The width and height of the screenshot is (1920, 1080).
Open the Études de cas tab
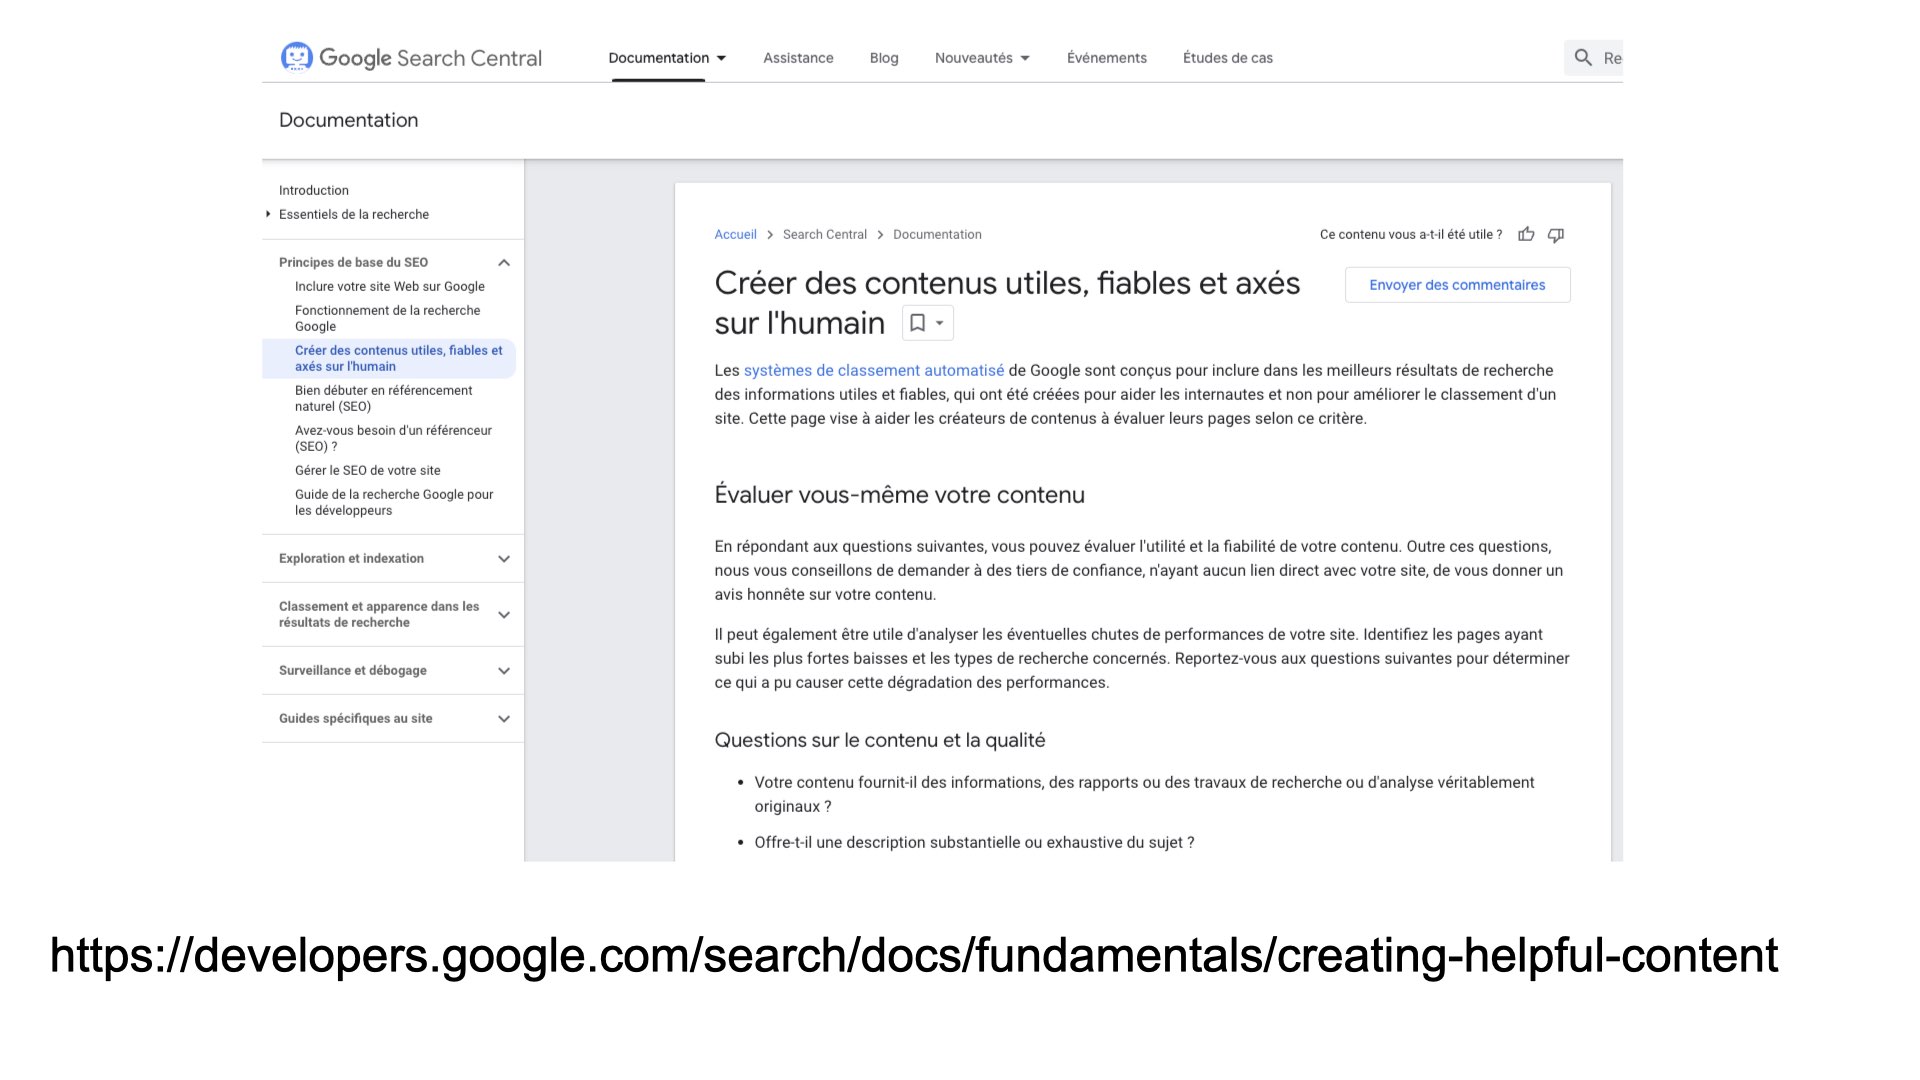click(x=1228, y=58)
